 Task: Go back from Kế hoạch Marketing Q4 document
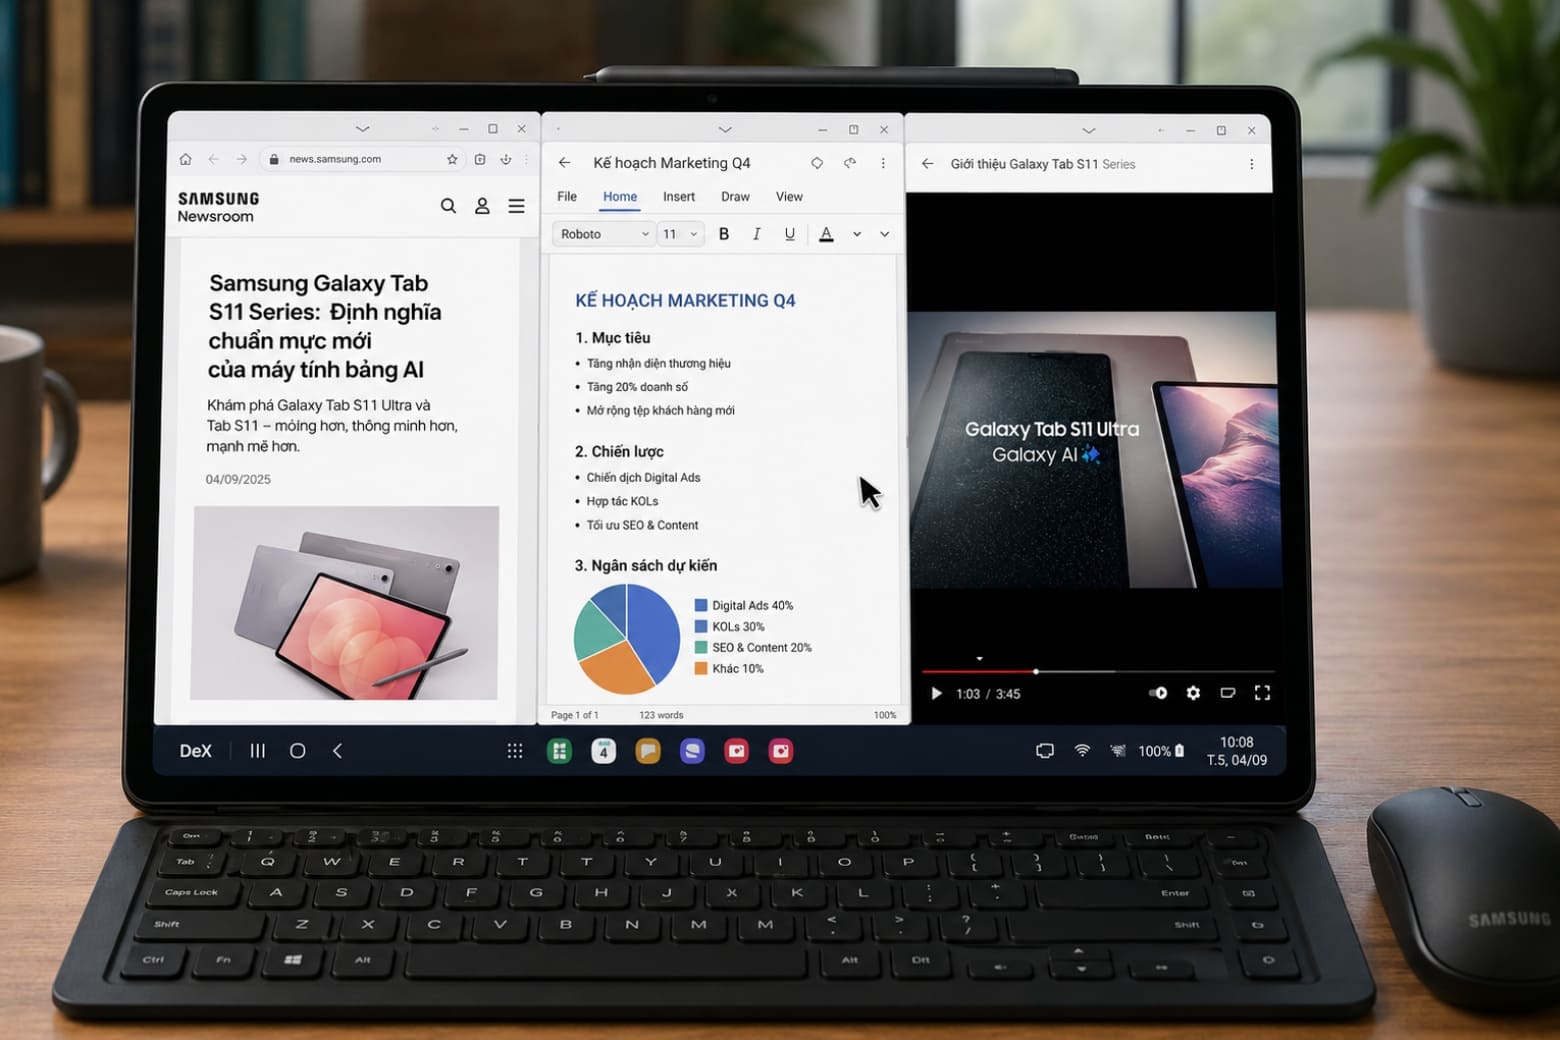(x=564, y=162)
